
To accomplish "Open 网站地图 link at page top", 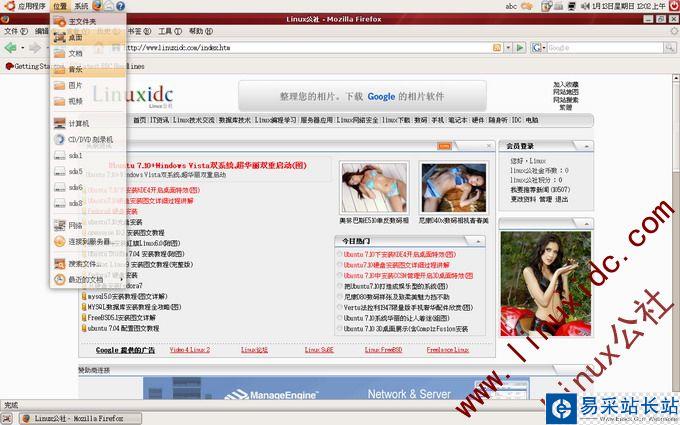I will 566,92.
